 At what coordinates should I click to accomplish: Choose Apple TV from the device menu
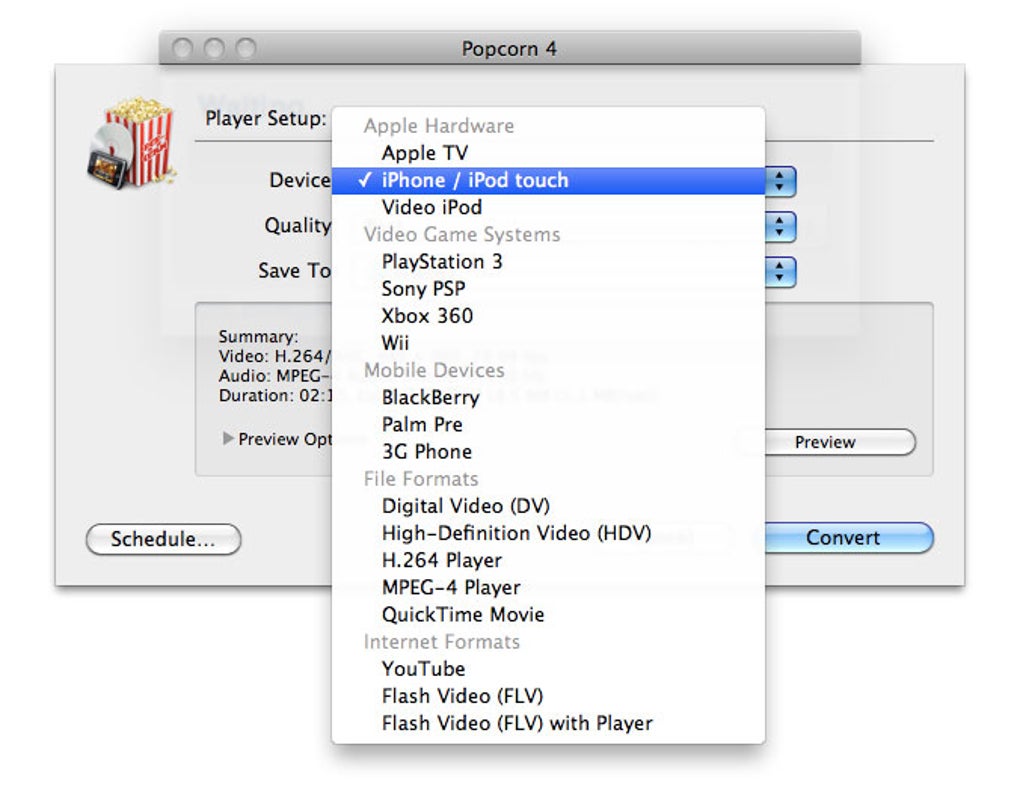point(548,153)
